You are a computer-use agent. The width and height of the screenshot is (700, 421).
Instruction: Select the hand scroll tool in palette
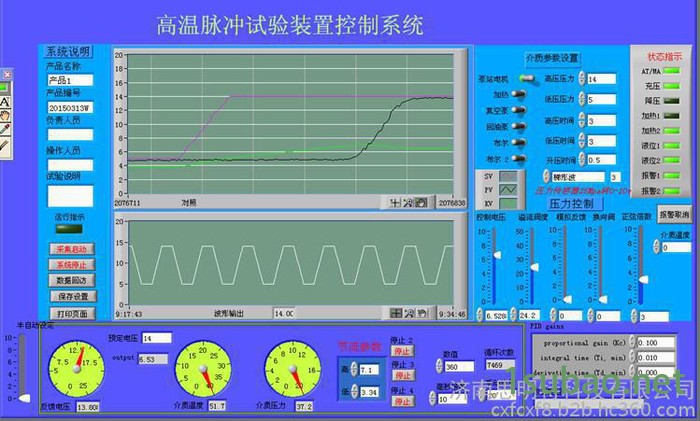[x=5, y=116]
